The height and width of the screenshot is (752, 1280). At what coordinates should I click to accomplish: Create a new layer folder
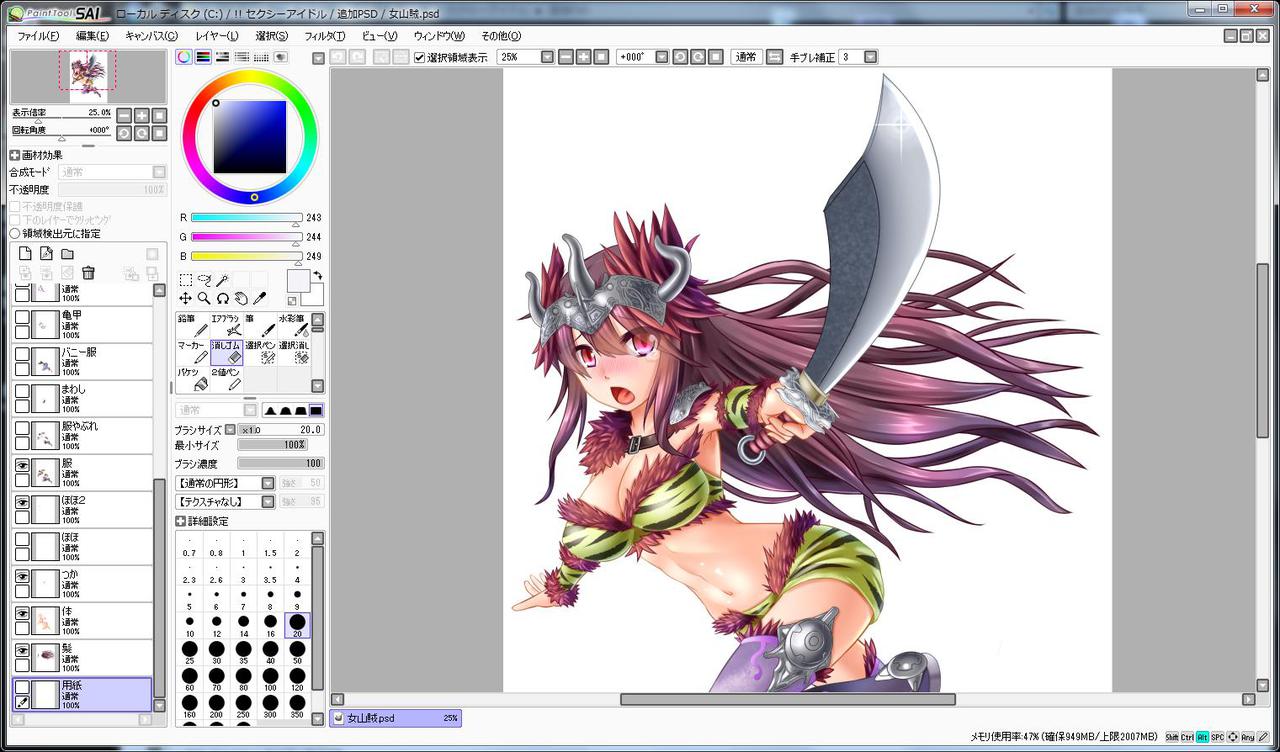tap(67, 254)
